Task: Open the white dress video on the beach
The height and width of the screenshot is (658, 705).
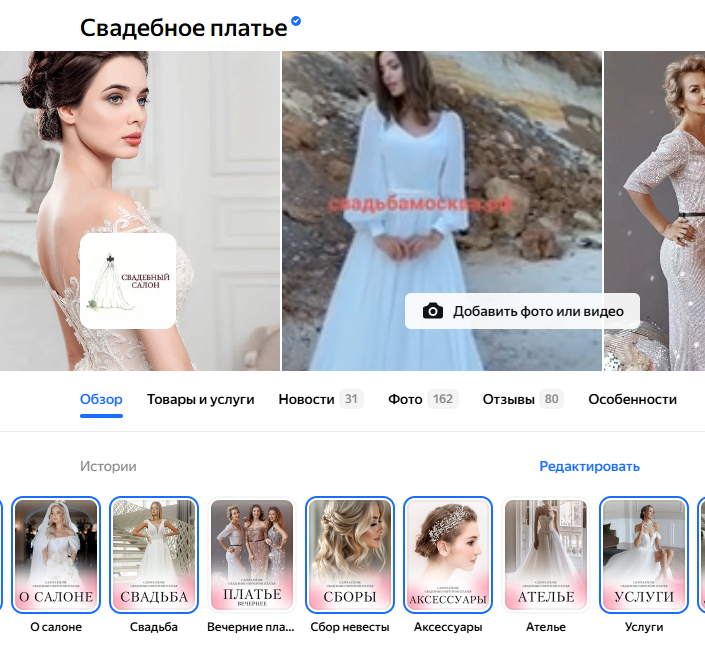Action: [x=442, y=211]
